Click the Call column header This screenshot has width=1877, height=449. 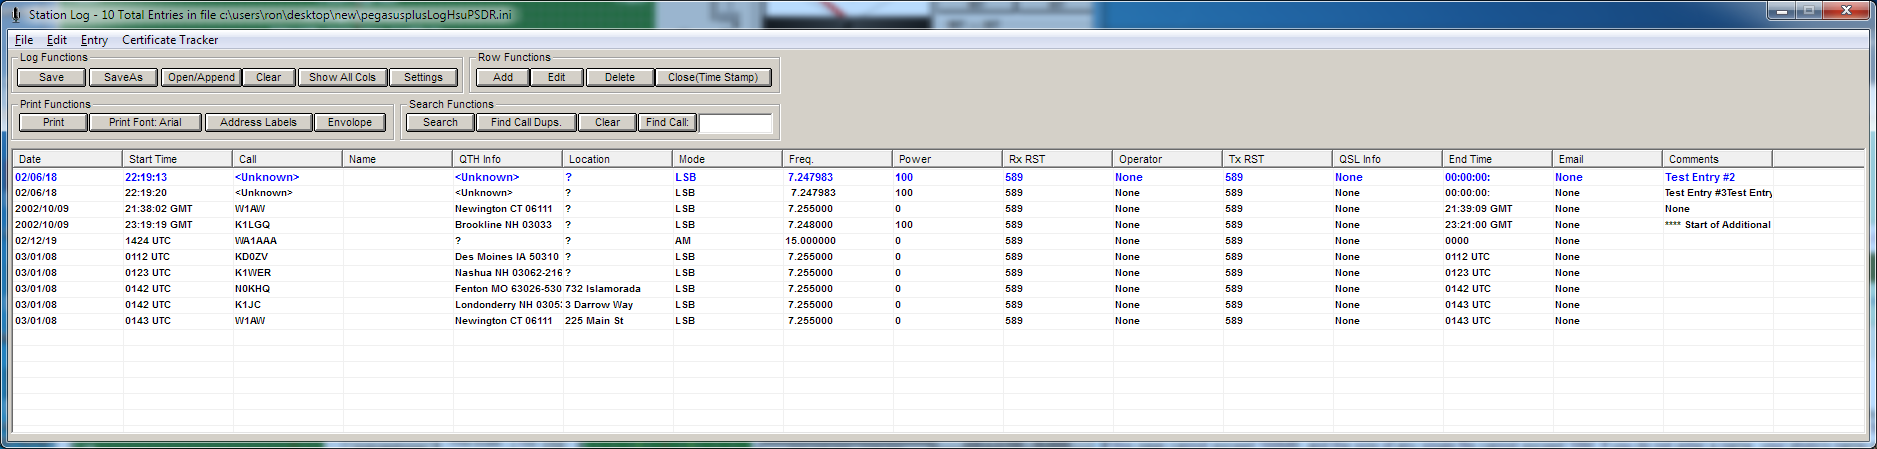pos(286,159)
